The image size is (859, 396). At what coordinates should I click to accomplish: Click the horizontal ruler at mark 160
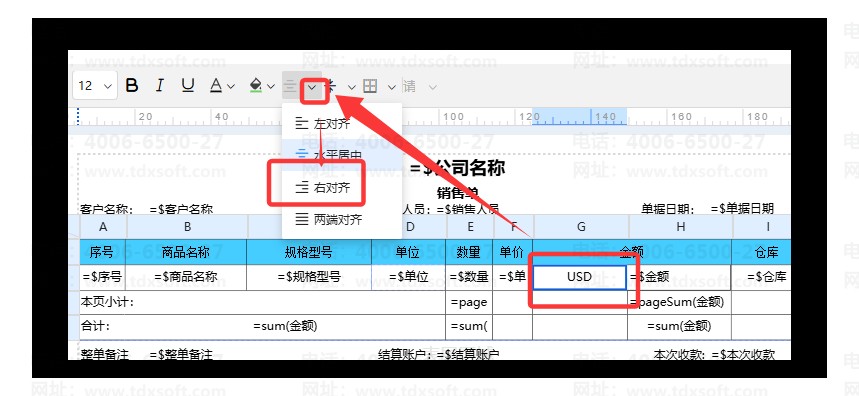click(682, 117)
